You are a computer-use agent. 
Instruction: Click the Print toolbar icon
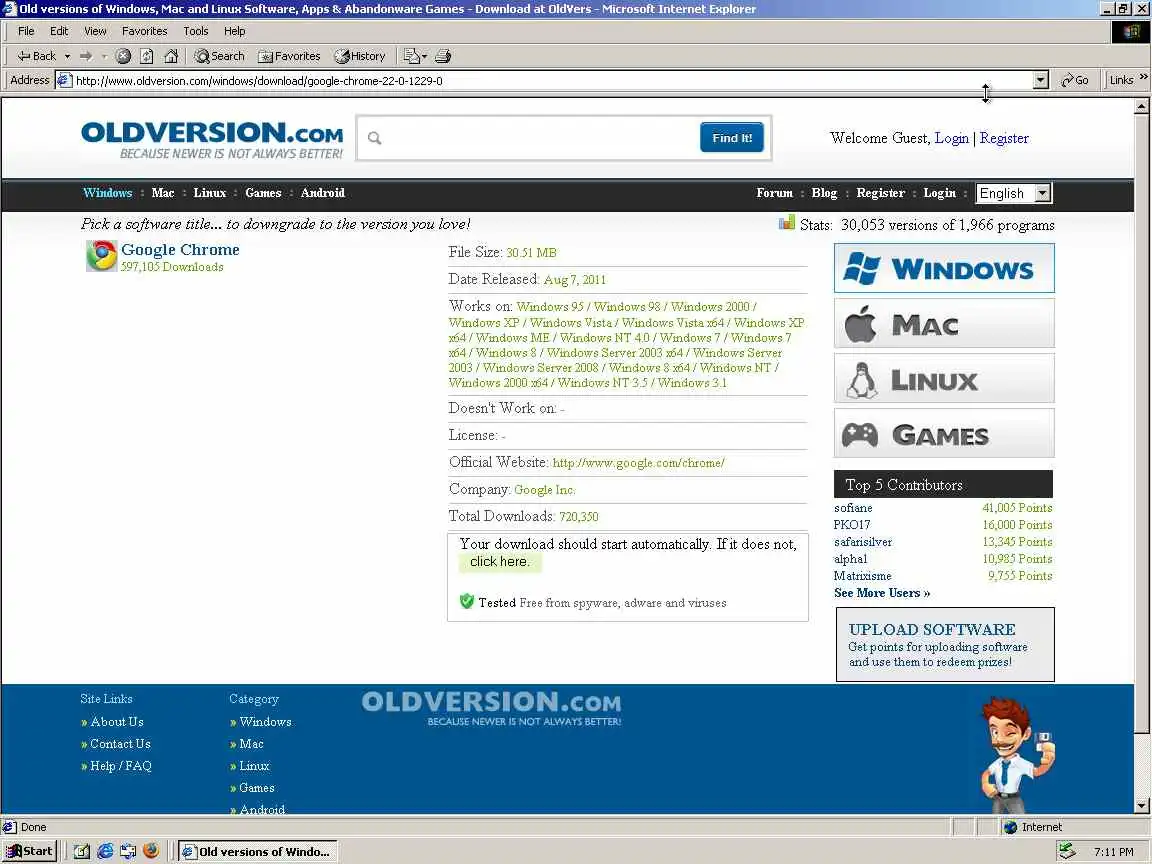(442, 56)
